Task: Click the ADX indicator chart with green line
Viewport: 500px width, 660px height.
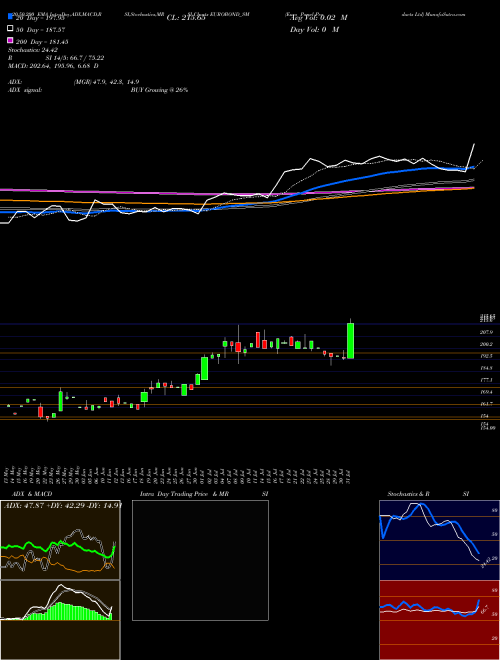Action: click(x=60, y=540)
